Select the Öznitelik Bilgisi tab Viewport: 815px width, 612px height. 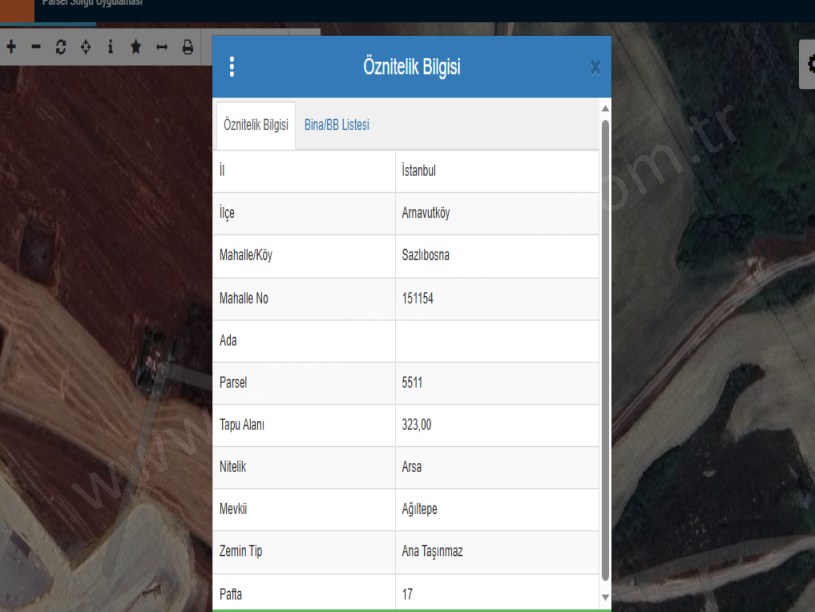(256, 124)
